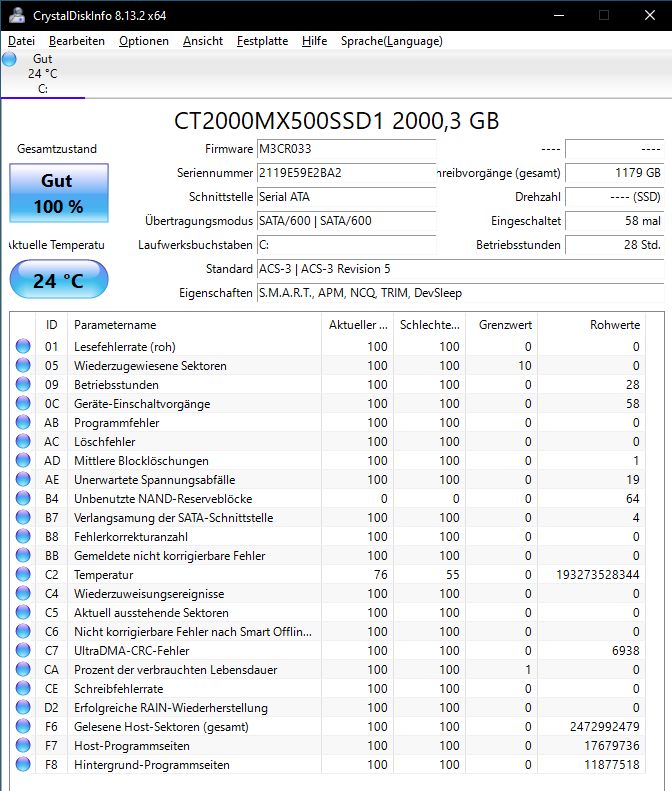This screenshot has height=791, width=672.
Task: Click the Firmware field M3CR033
Action: pyautogui.click(x=346, y=149)
